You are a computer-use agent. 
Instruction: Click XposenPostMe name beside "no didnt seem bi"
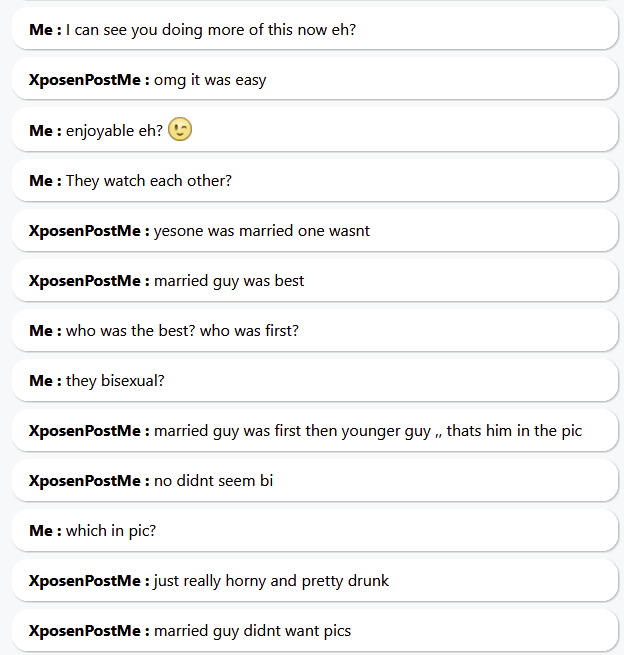click(x=87, y=481)
